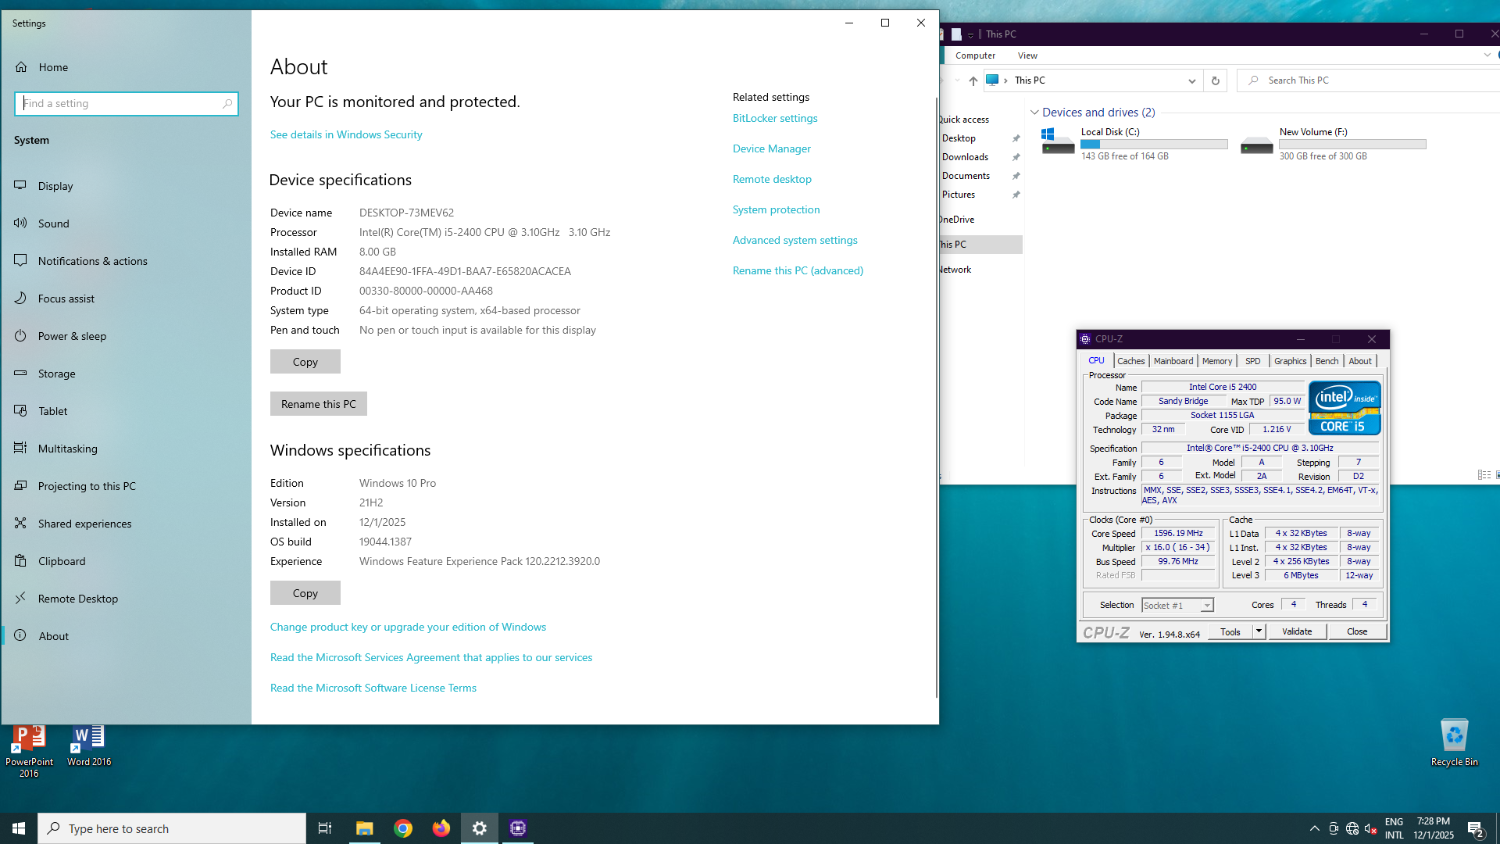
Task: Click the up arrow in File Explorer navigation
Action: click(x=973, y=81)
